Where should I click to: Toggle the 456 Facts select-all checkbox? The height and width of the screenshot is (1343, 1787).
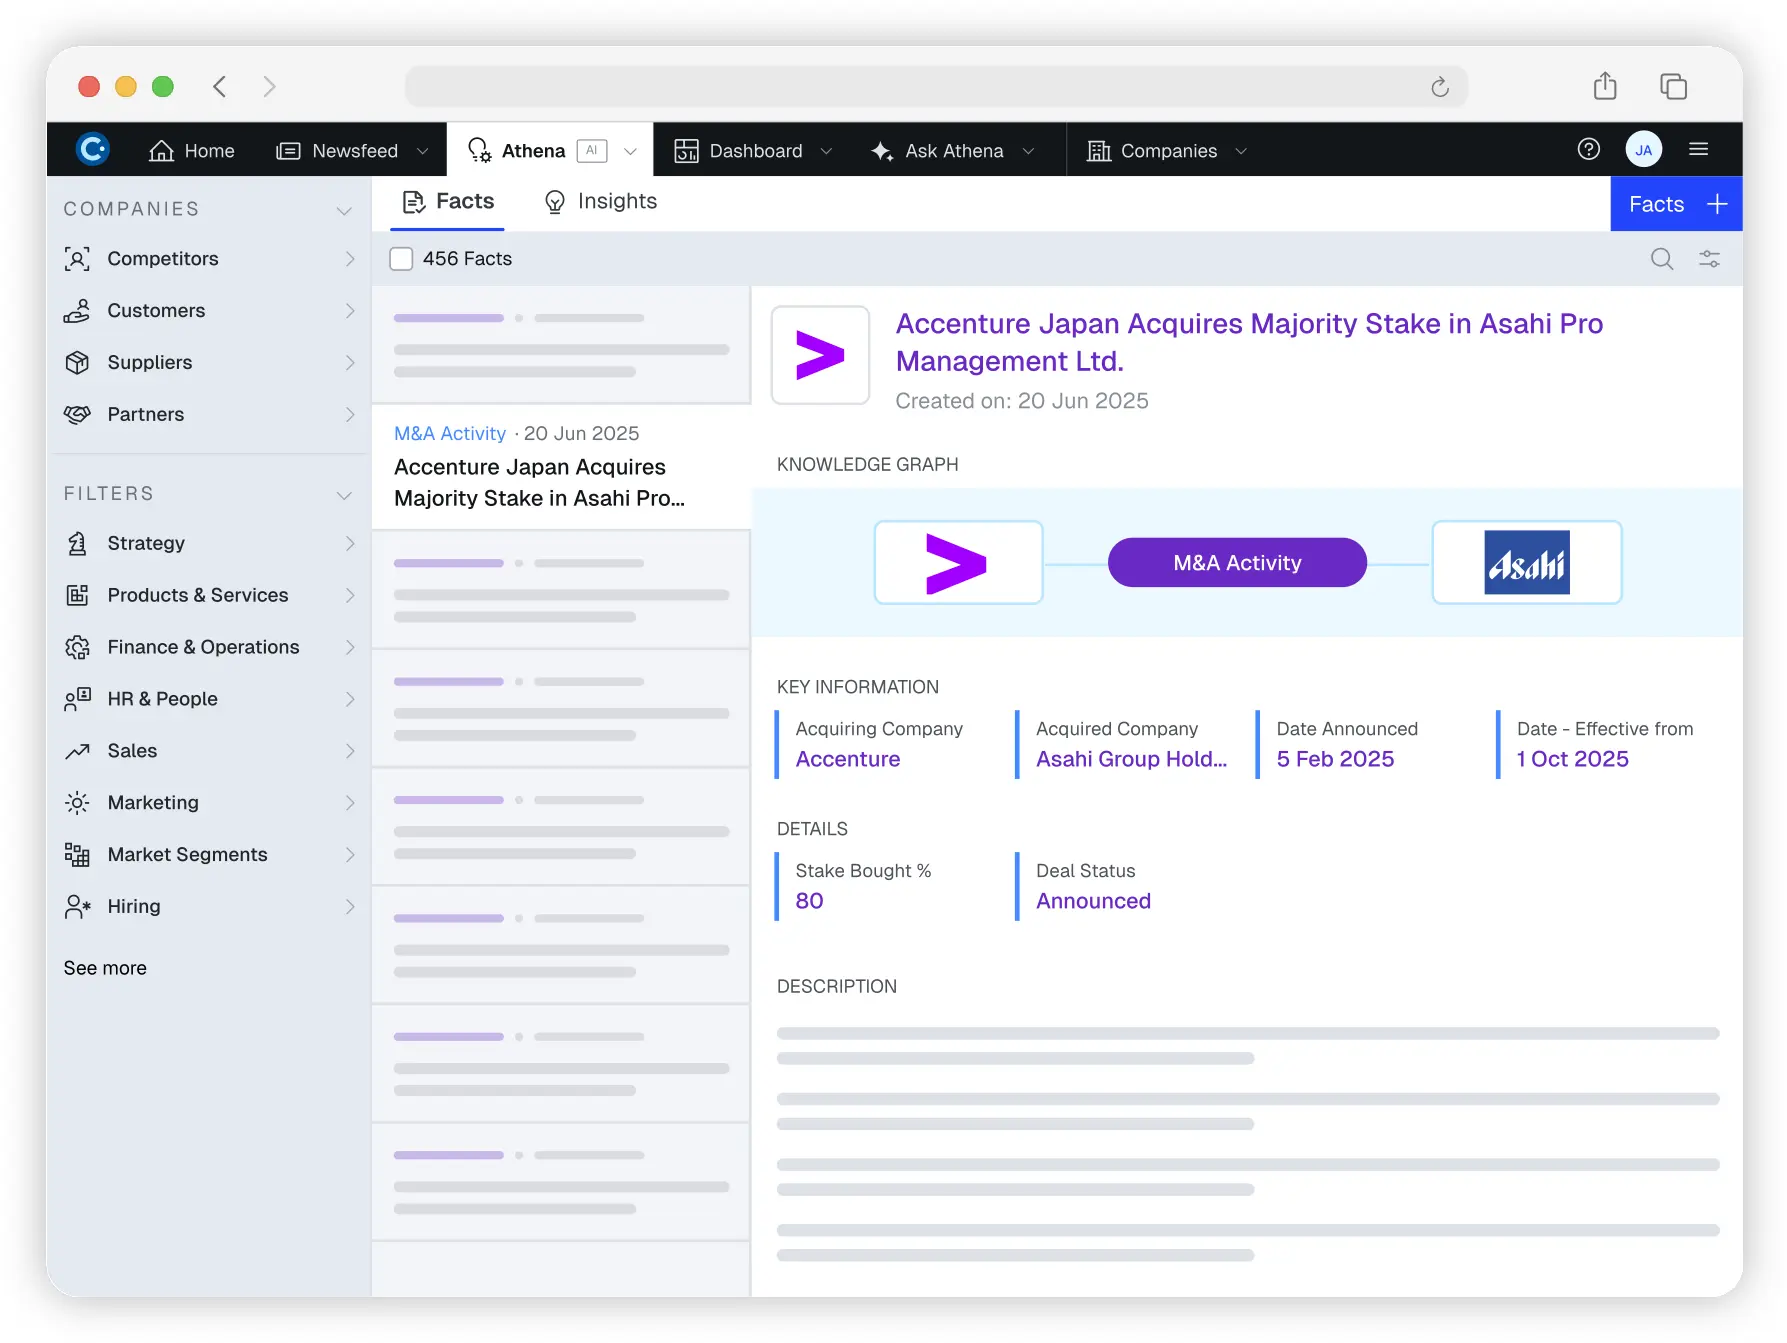tap(401, 259)
